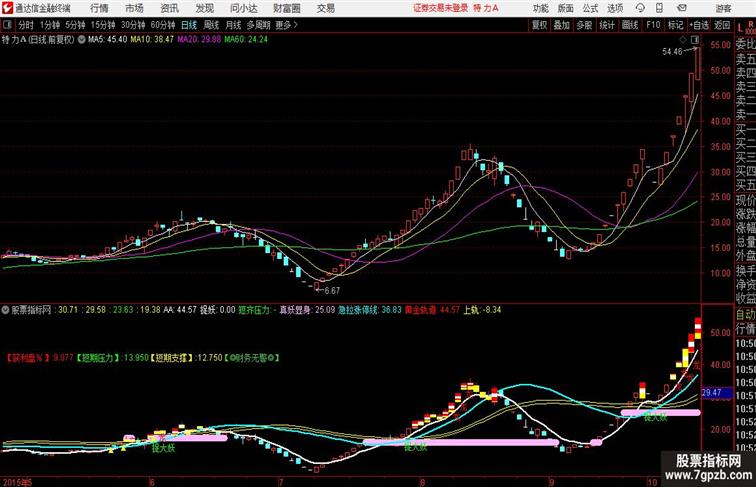Click the 6.67 low price label
Image resolution: width=756 pixels, height=487 pixels.
pos(332,291)
